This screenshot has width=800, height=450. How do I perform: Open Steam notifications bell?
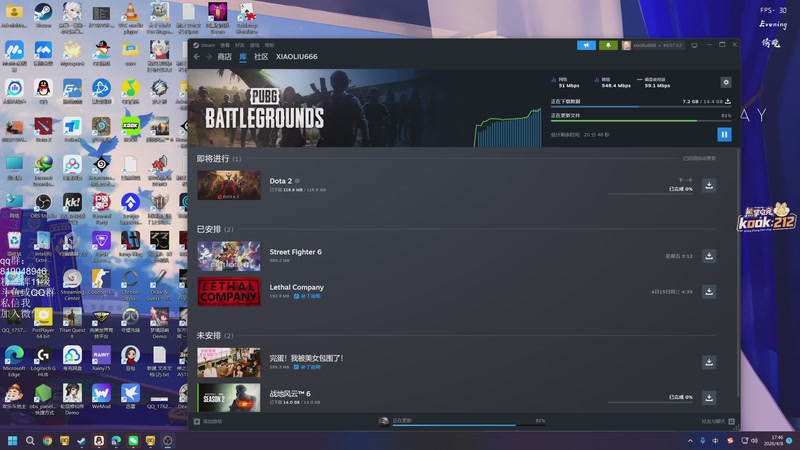(x=608, y=45)
